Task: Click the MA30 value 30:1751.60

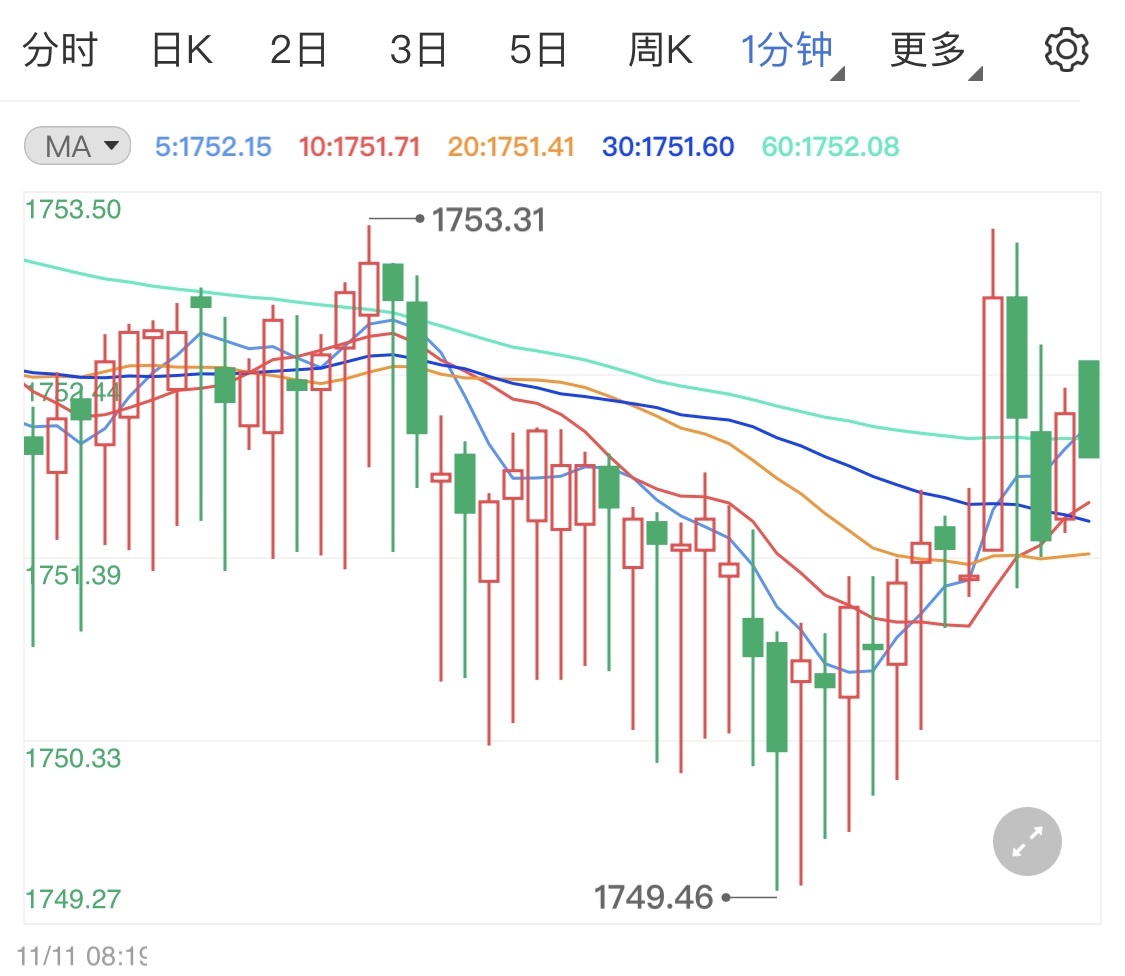Action: 668,146
